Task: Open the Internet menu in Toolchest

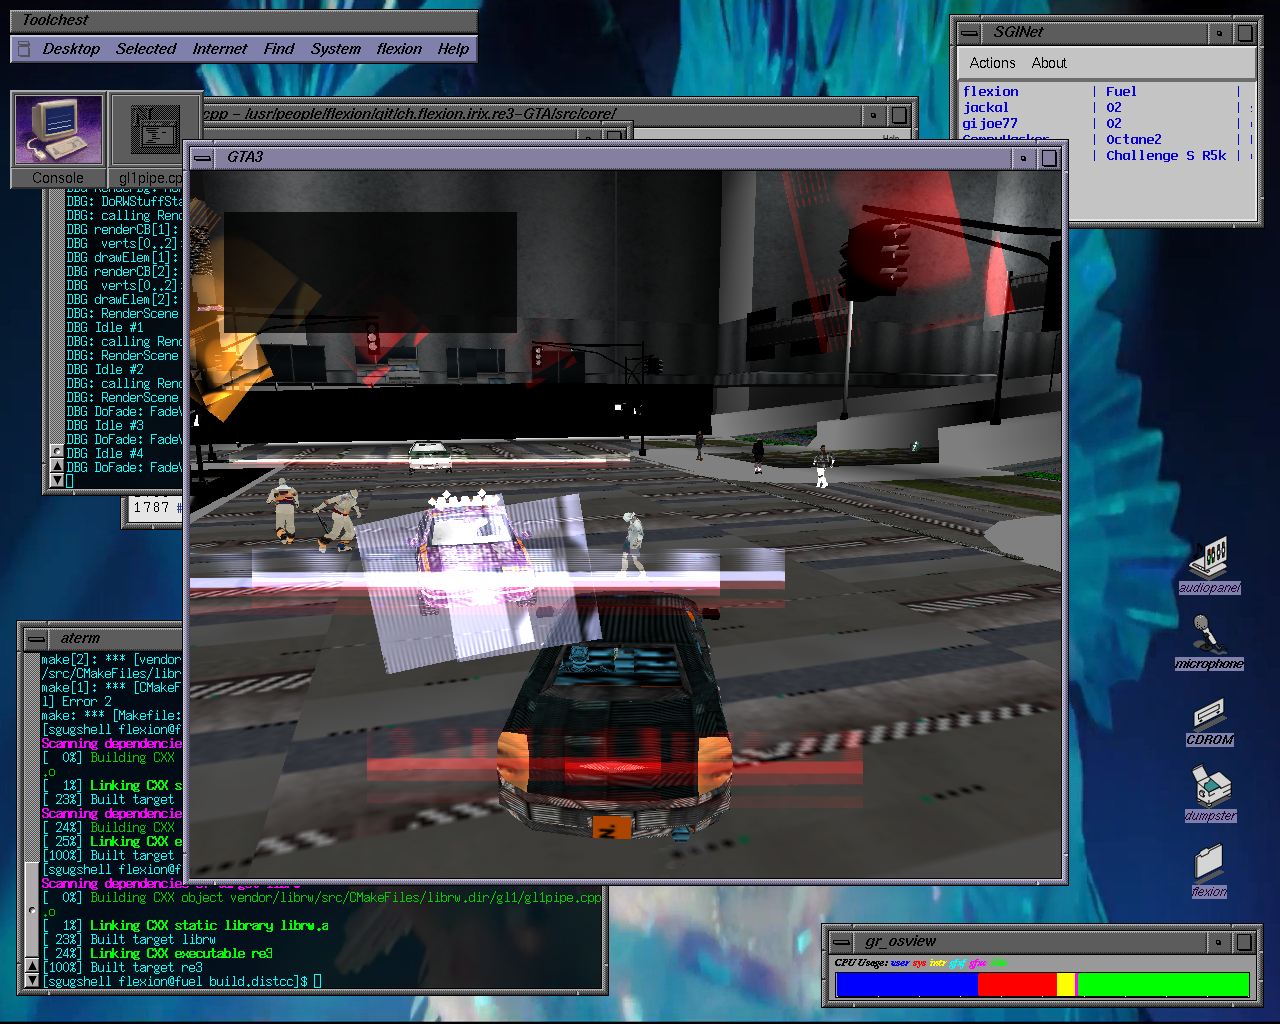Action: pos(219,49)
